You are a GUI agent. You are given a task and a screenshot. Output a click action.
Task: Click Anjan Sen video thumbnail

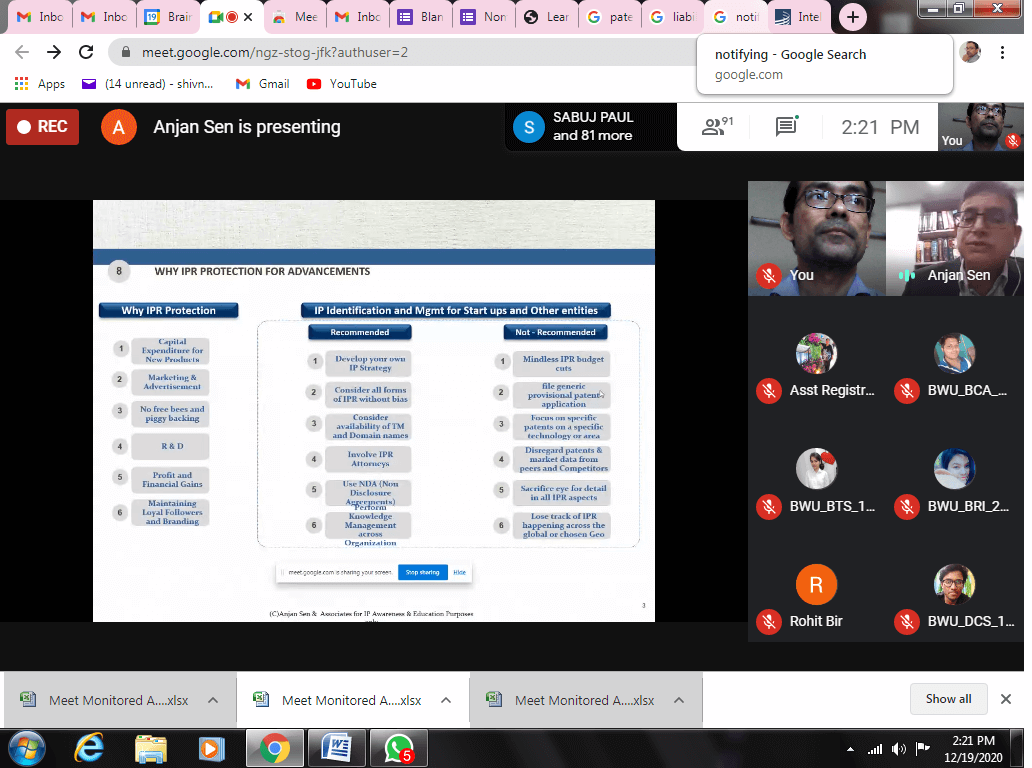click(x=955, y=238)
